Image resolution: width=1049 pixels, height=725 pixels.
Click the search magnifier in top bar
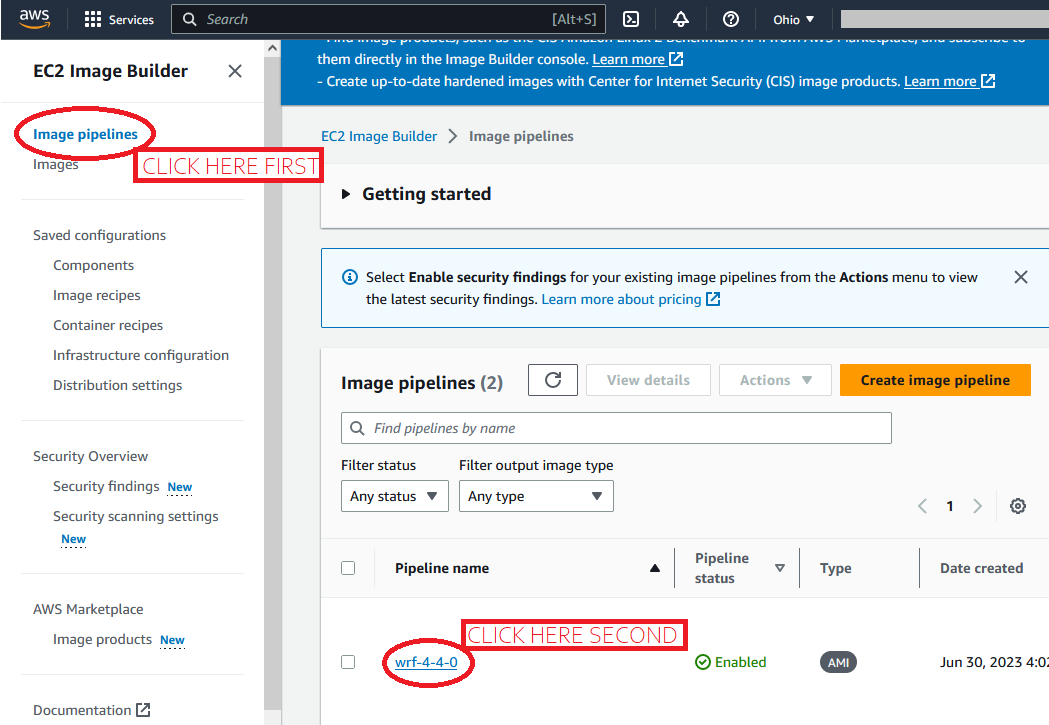[190, 19]
